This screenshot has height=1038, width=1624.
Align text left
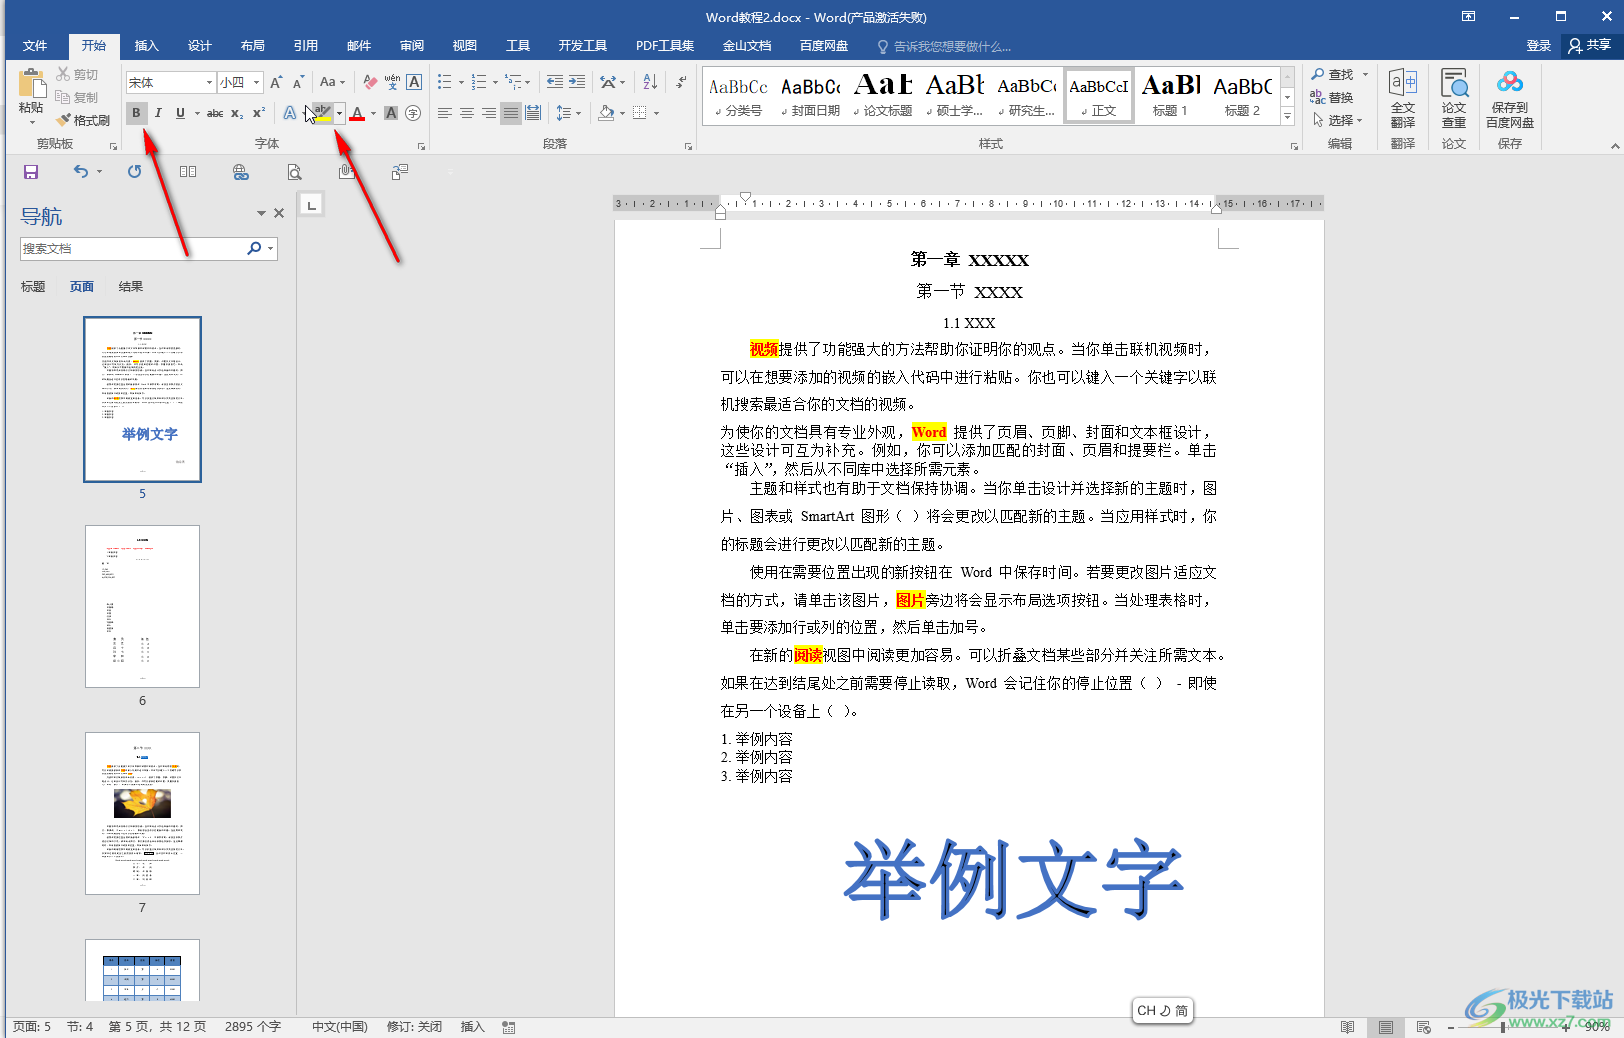[445, 113]
